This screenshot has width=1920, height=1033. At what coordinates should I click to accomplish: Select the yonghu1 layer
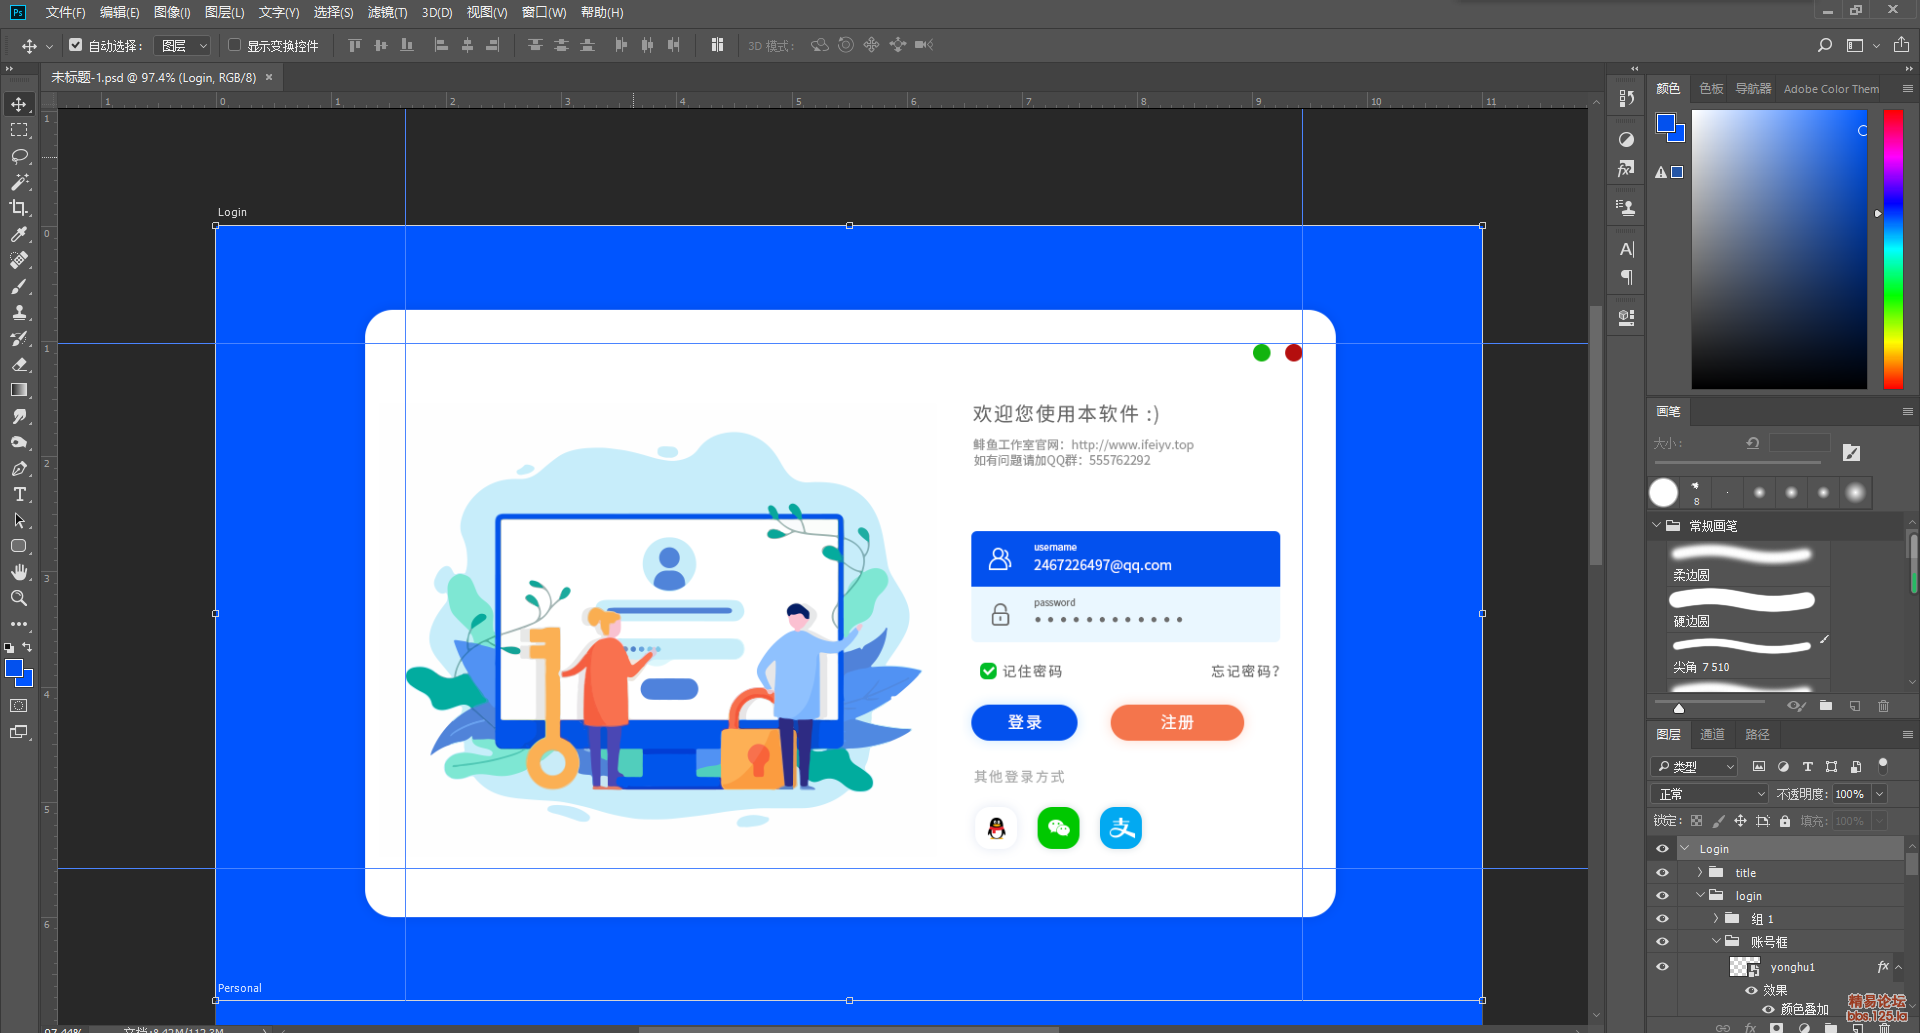point(1792,967)
